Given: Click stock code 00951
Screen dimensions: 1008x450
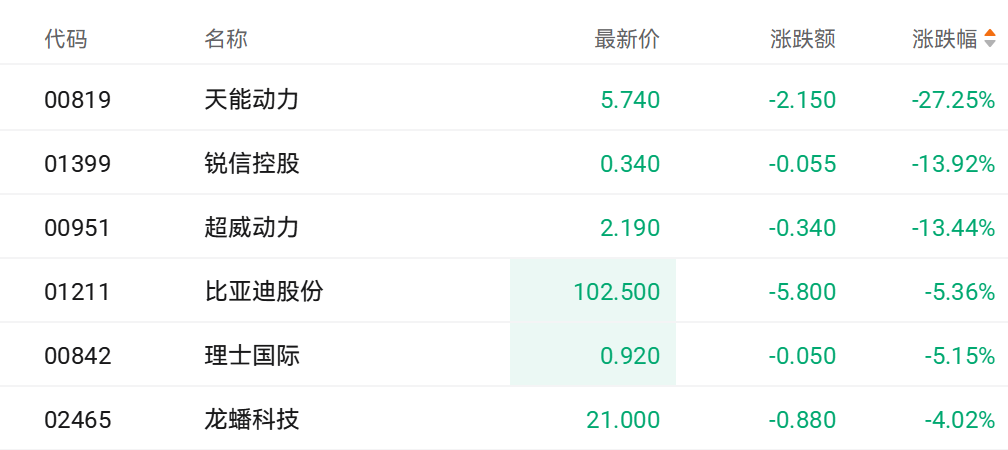Looking at the screenshot, I should point(77,228).
